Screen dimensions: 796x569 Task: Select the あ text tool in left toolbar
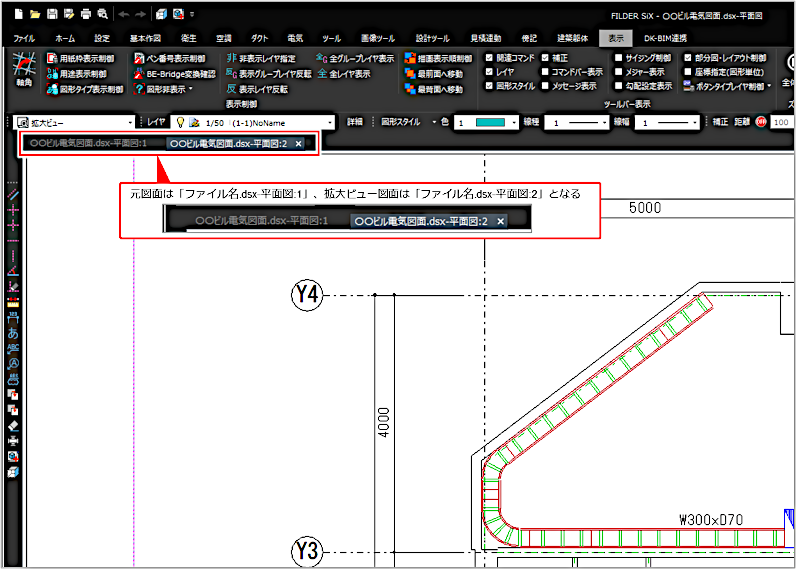pos(13,331)
